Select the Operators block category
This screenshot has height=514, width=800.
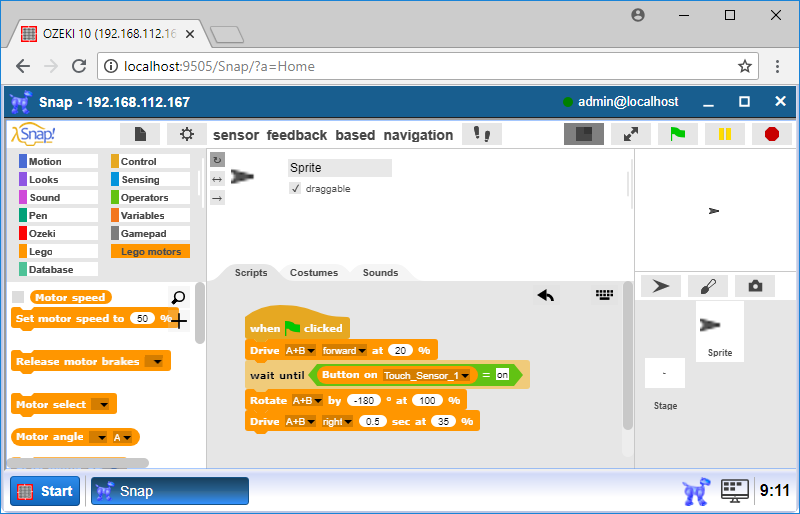[151, 198]
